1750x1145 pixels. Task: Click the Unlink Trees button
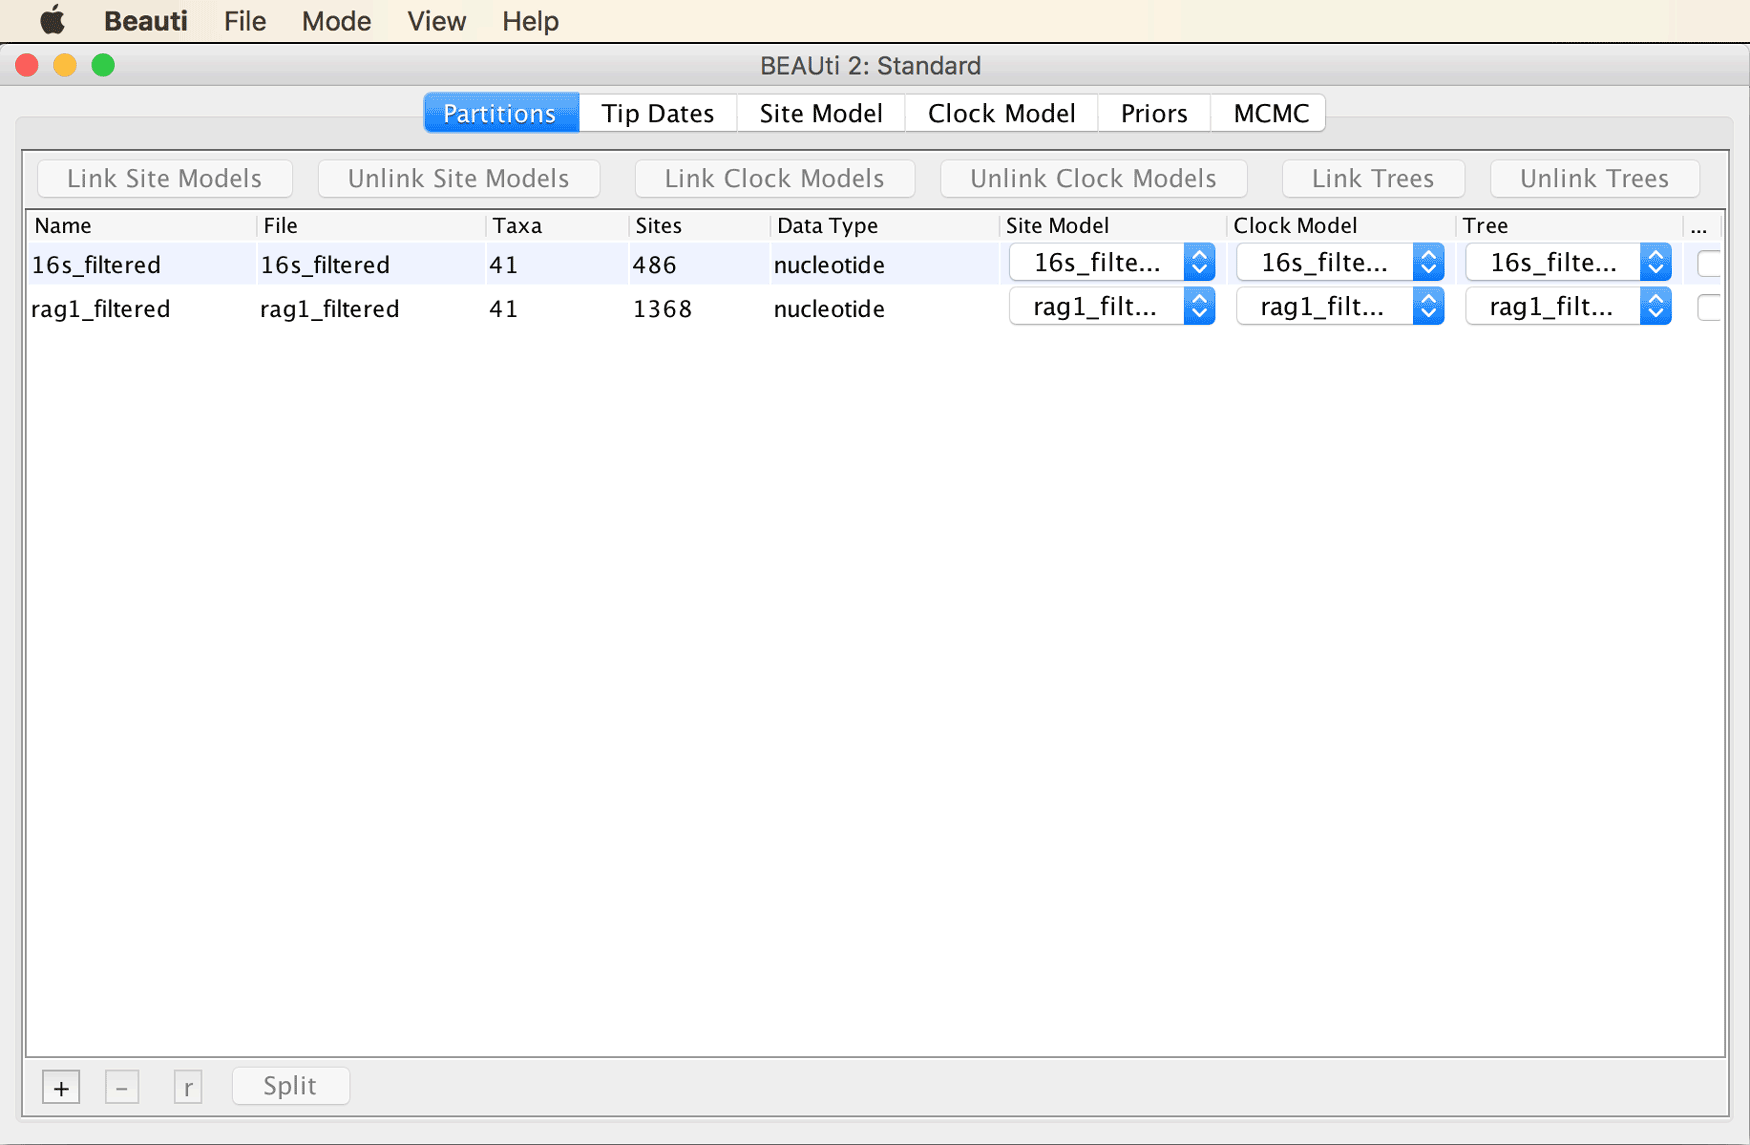pyautogui.click(x=1594, y=178)
